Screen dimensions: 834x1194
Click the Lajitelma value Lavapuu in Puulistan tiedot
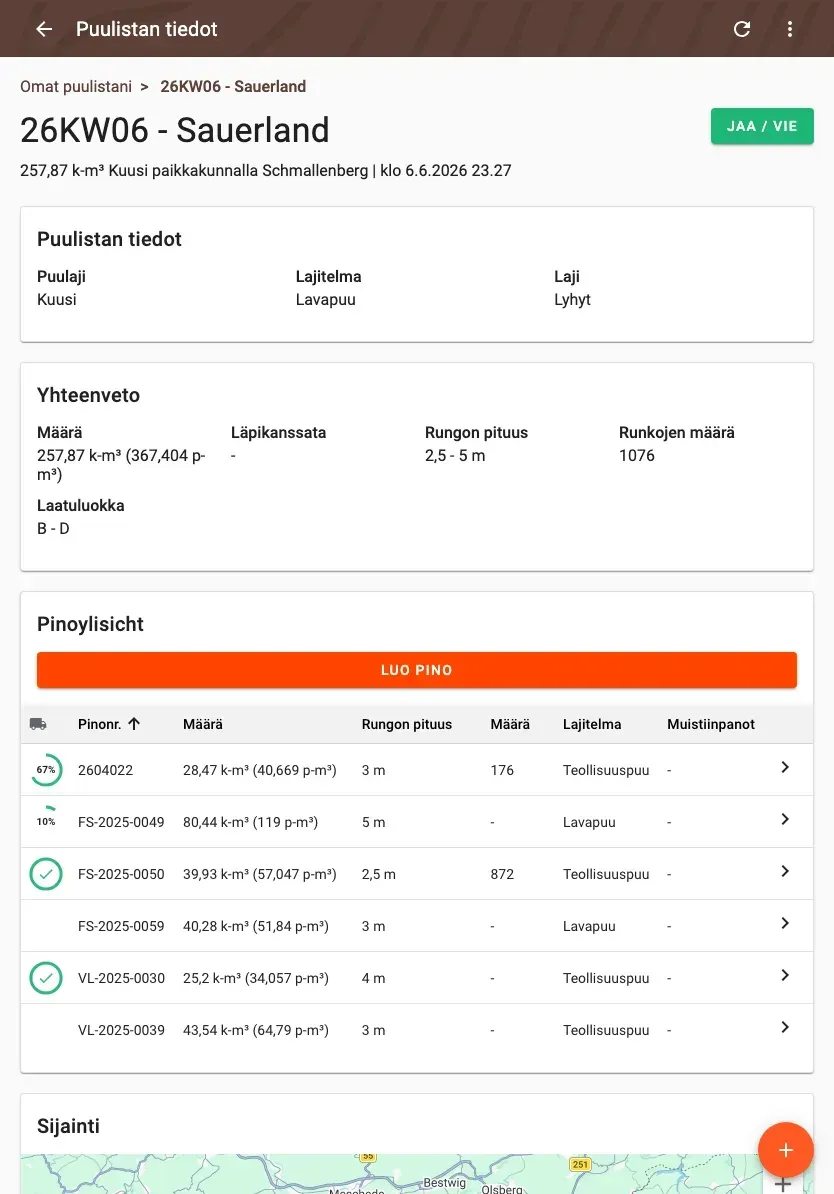coord(325,299)
